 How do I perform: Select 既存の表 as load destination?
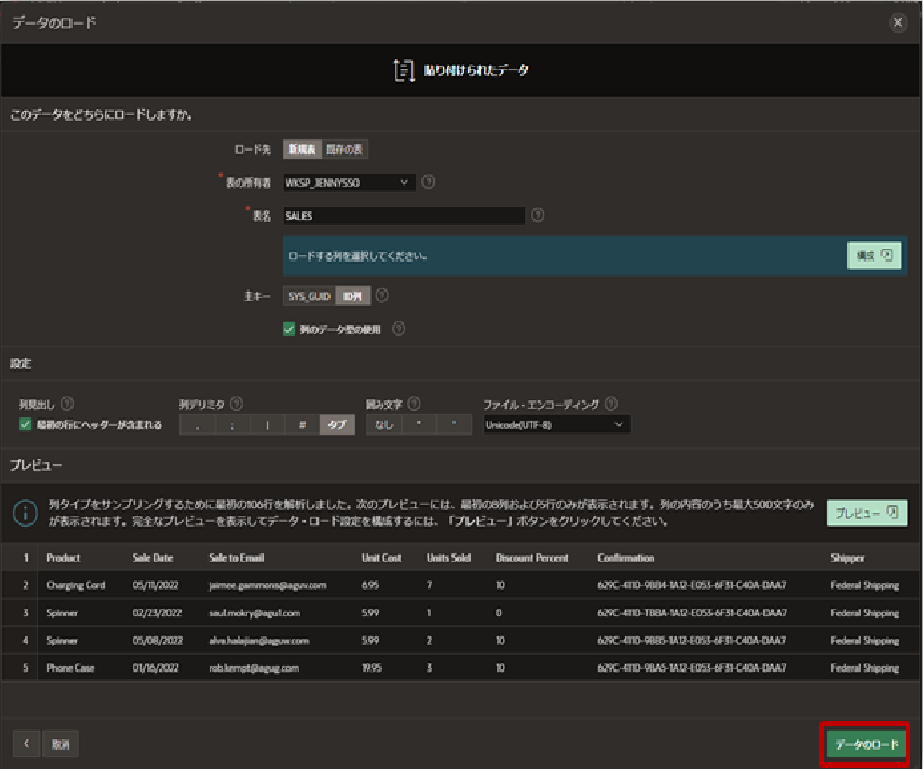coord(346,149)
